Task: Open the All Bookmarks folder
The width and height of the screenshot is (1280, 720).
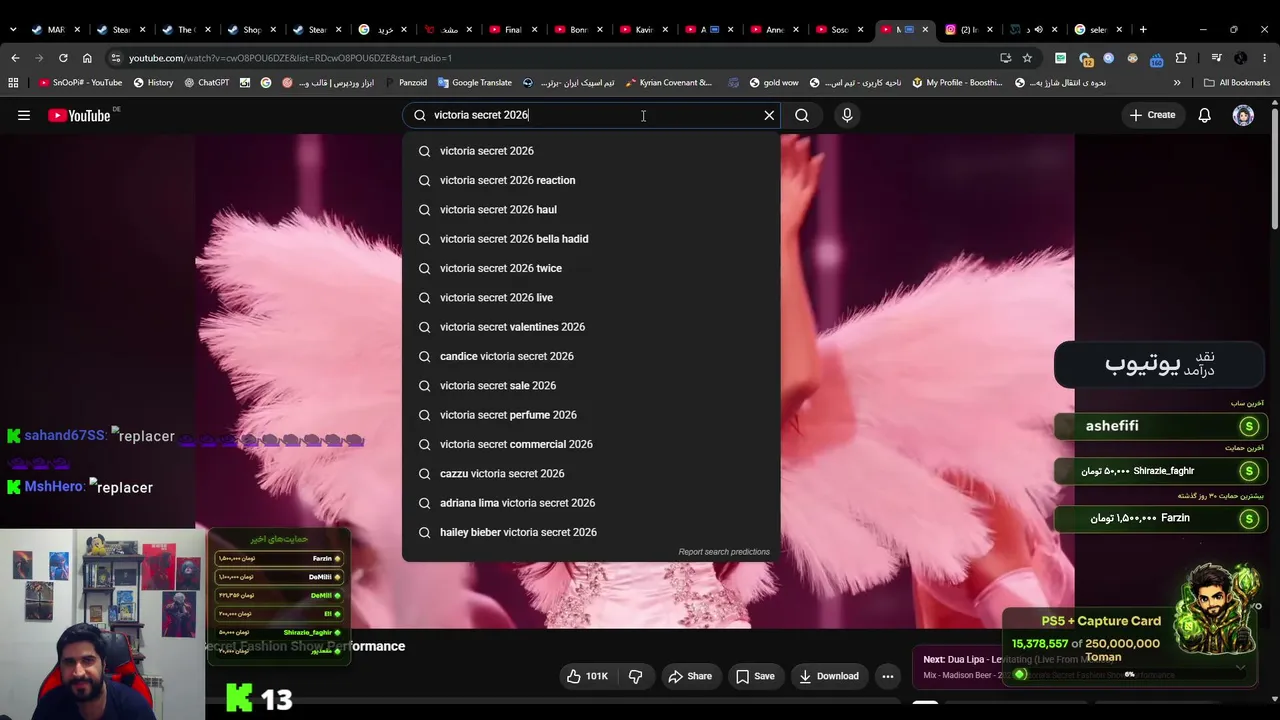Action: click(x=1236, y=83)
